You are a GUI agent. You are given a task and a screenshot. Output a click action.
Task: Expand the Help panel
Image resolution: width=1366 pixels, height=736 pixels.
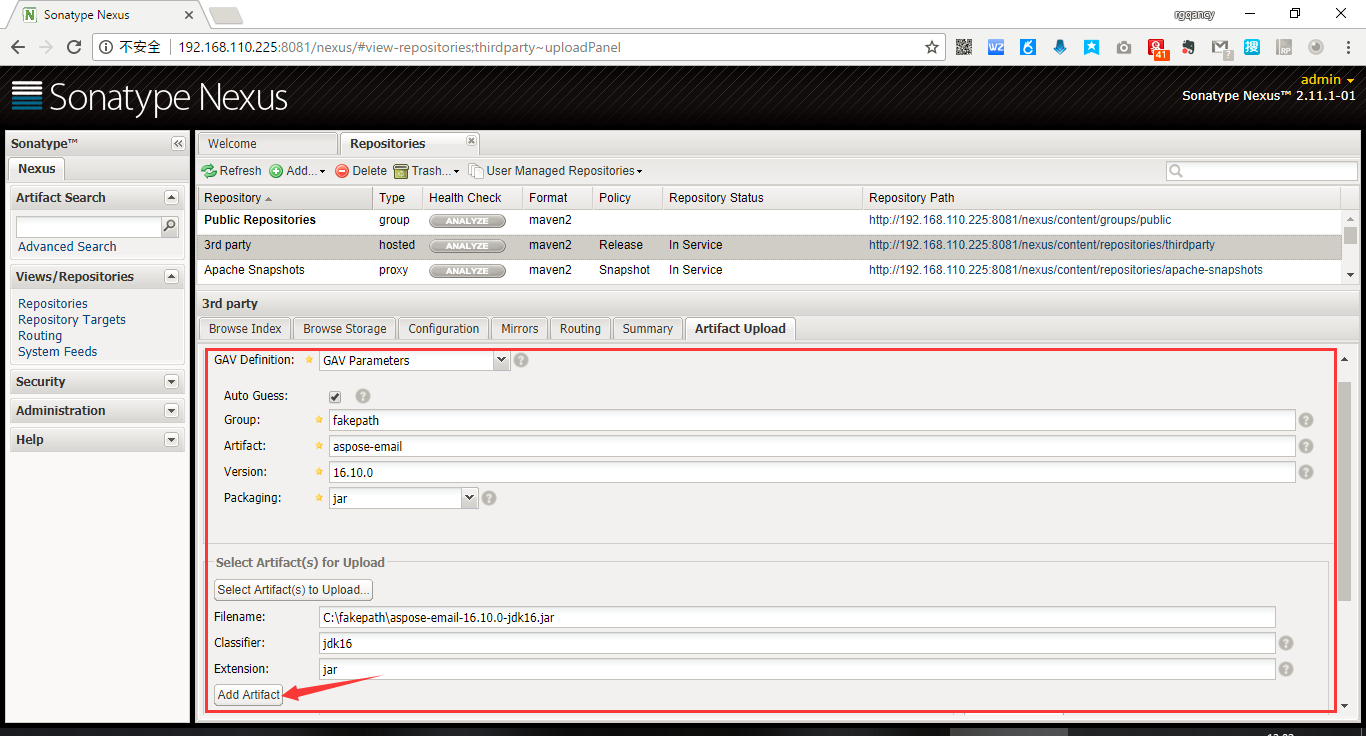pyautogui.click(x=171, y=440)
